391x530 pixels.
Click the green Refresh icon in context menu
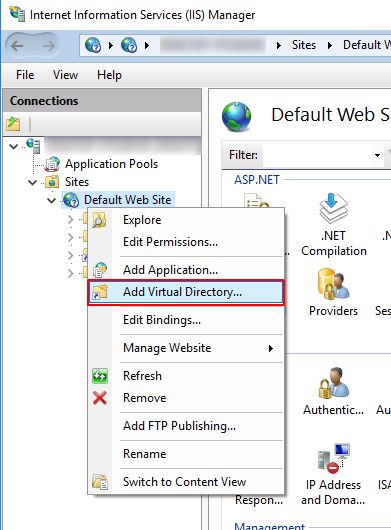(x=100, y=376)
